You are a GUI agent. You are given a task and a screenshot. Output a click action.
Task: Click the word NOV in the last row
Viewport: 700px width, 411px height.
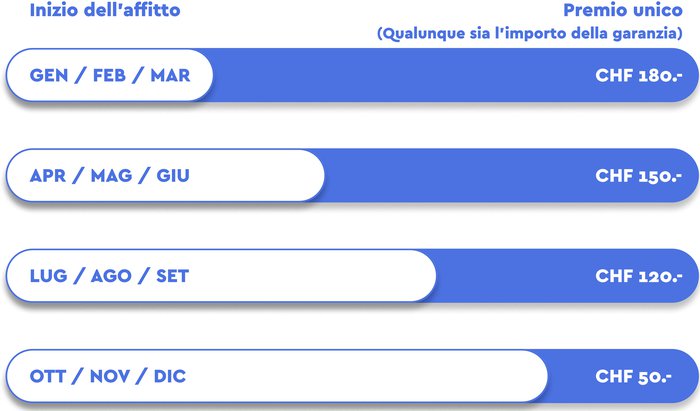(110, 377)
